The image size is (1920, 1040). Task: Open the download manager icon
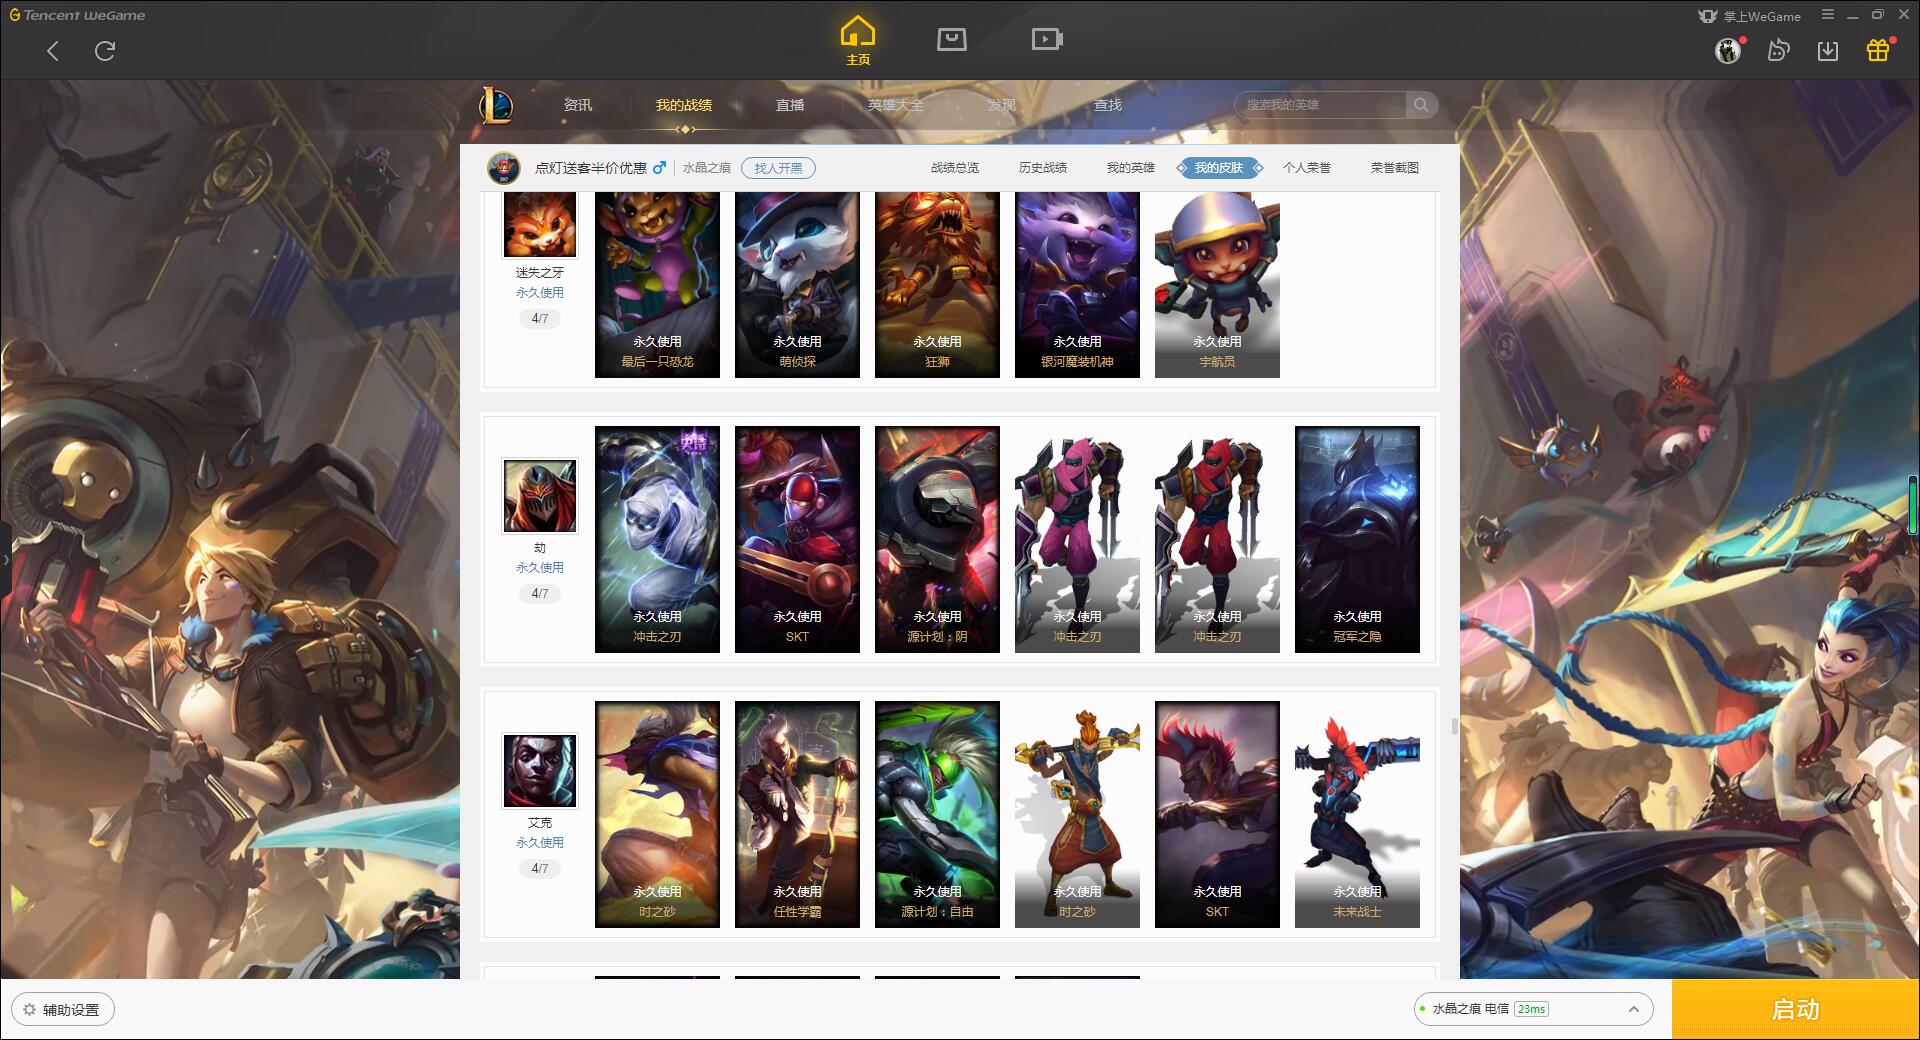1828,50
